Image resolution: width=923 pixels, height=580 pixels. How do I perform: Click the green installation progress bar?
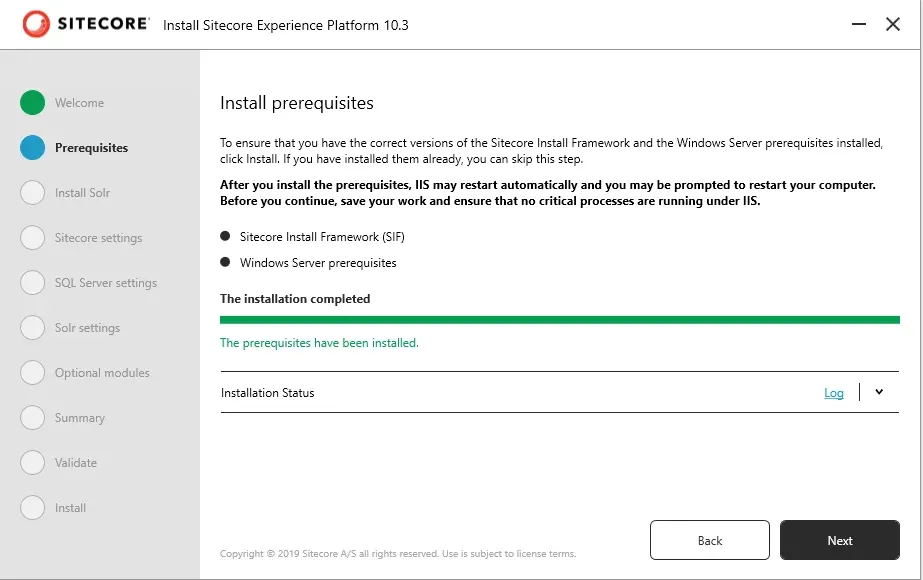tap(559, 320)
